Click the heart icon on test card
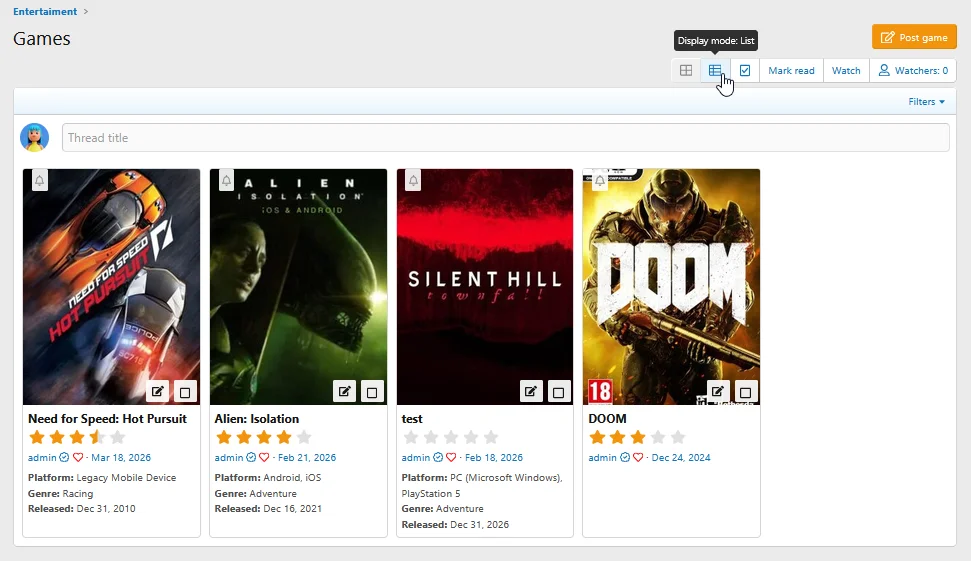 coord(451,458)
